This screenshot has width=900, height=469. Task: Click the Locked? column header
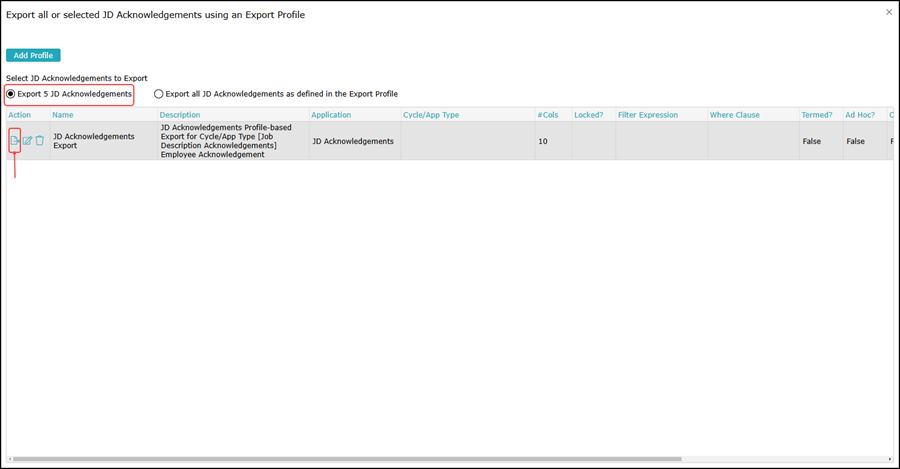(x=588, y=115)
